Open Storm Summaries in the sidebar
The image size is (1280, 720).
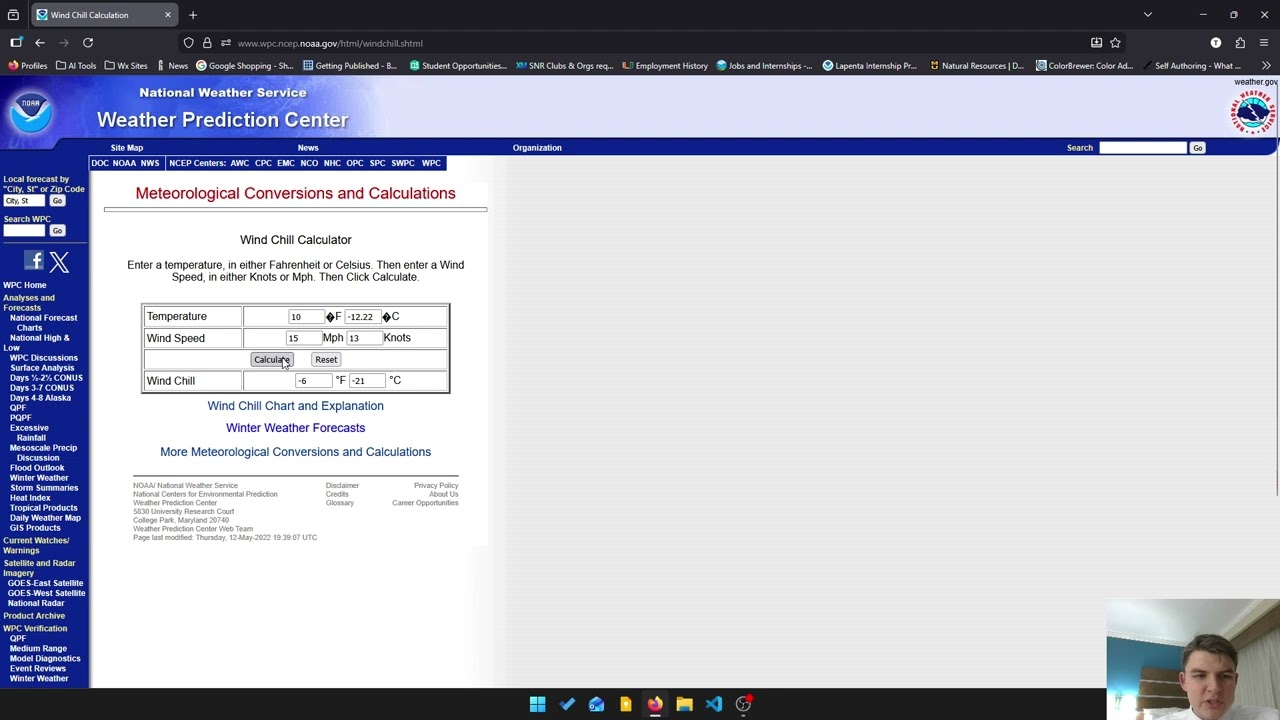pyautogui.click(x=44, y=488)
